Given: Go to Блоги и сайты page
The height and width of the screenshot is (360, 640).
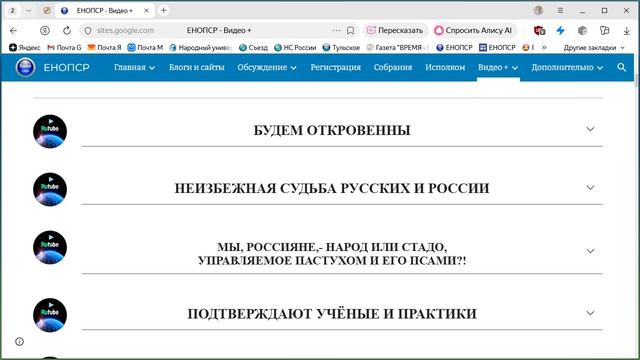Looking at the screenshot, I should click(x=197, y=67).
